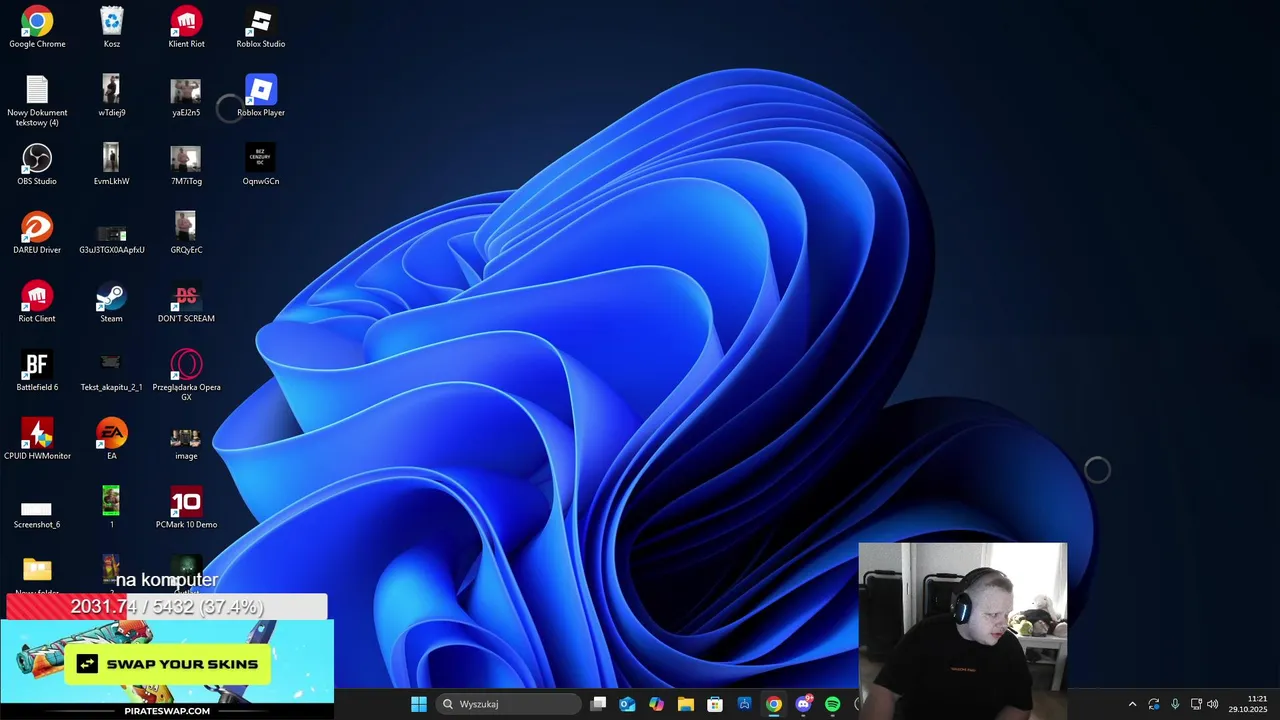Open the network status tray icon
This screenshot has width=1280, height=720.
click(x=1196, y=704)
